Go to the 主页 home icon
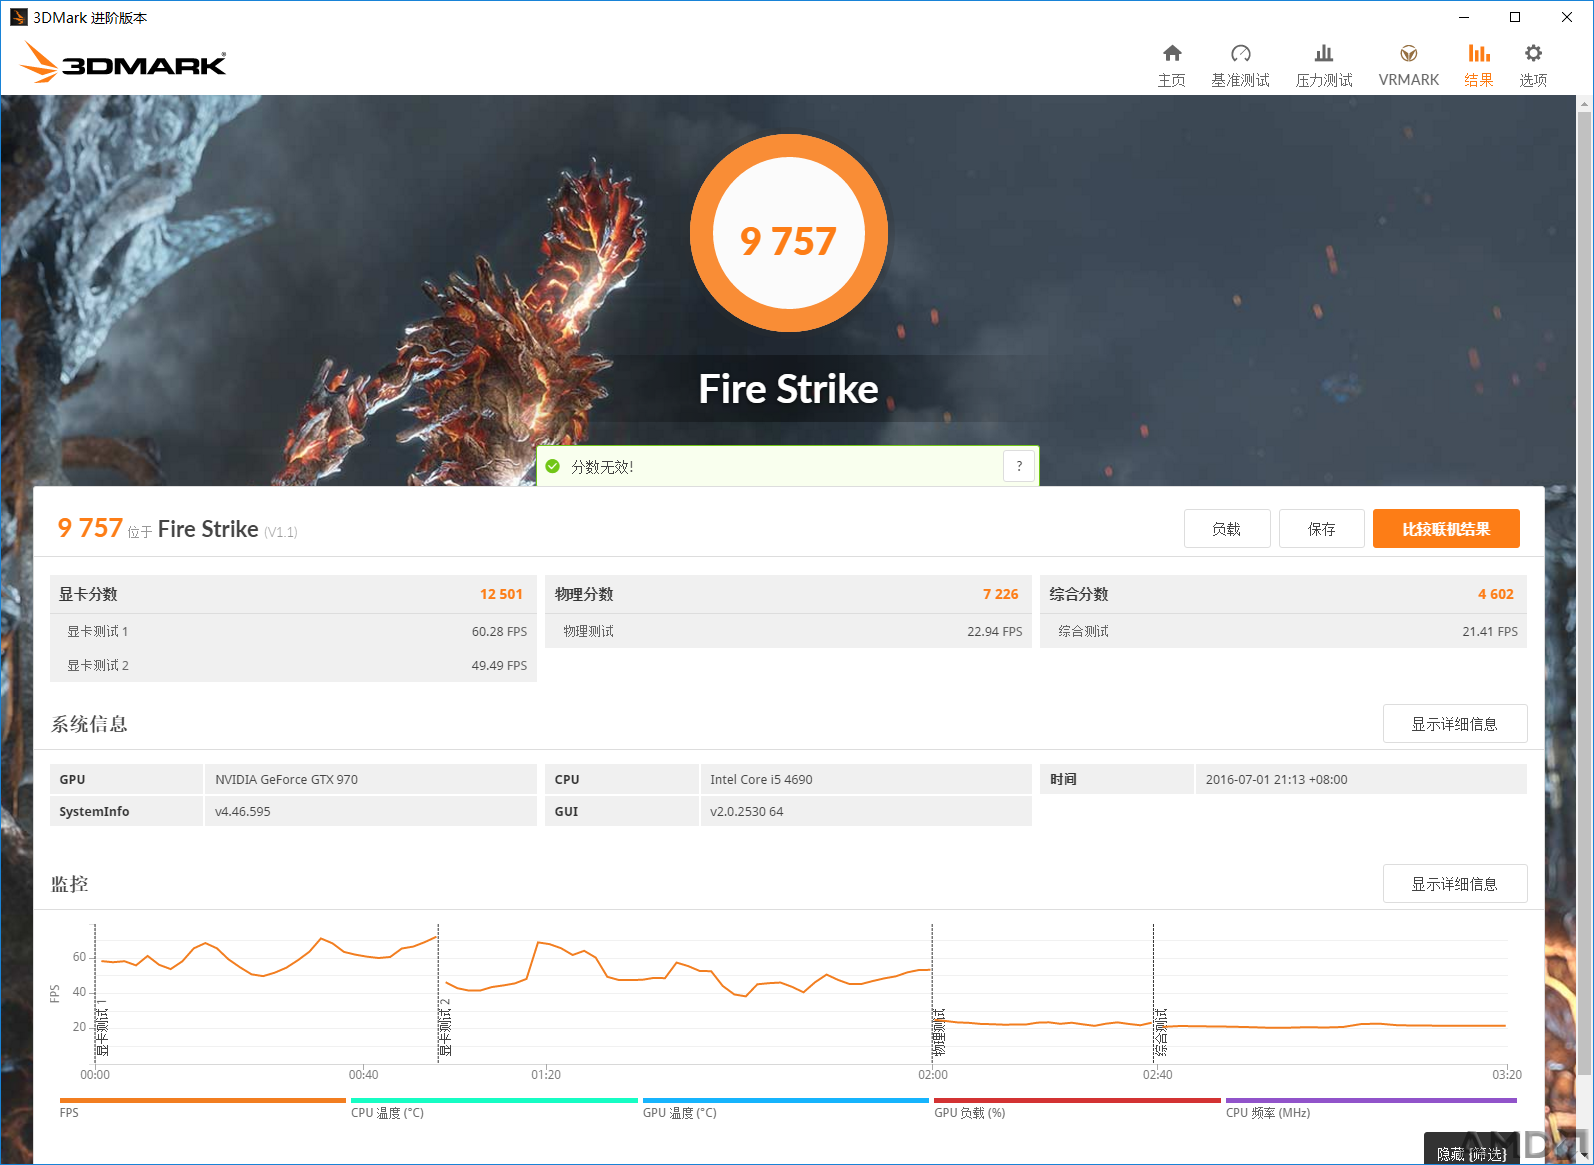Screen dimensions: 1594x1165 coord(1172,54)
